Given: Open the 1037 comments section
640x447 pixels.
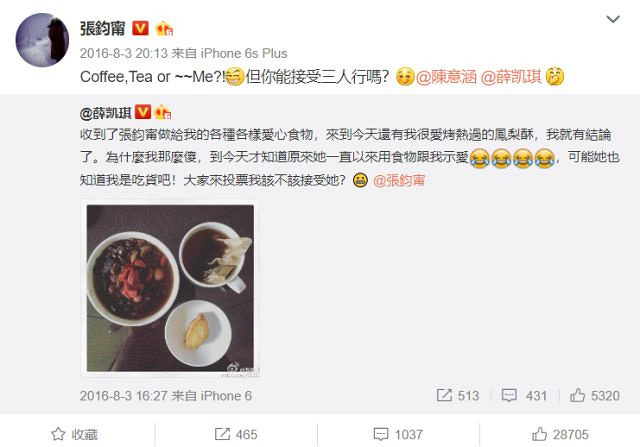Looking at the screenshot, I should click(398, 434).
